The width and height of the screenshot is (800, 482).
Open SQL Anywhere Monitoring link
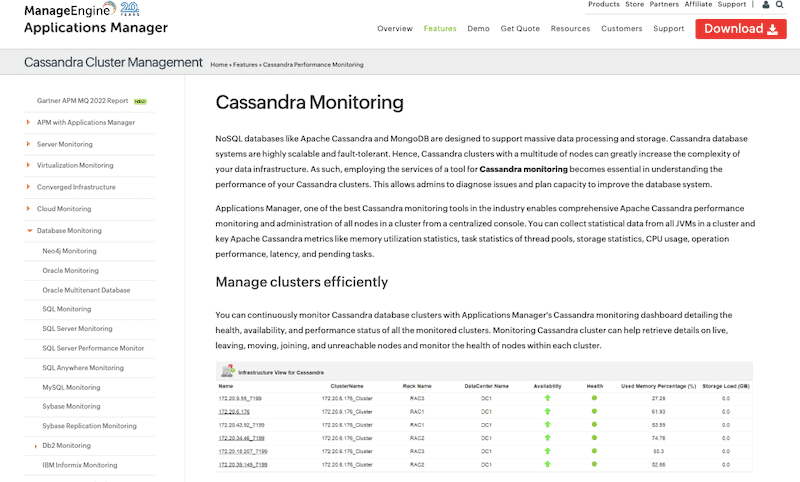pos(83,368)
